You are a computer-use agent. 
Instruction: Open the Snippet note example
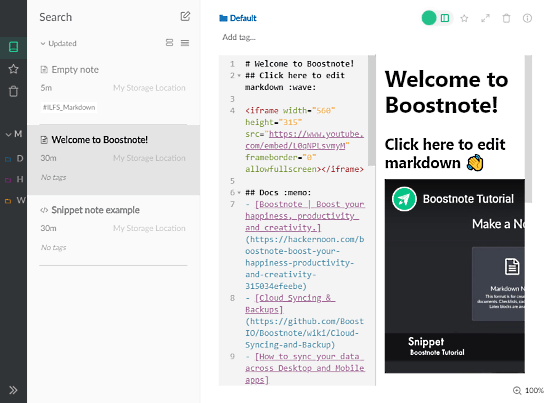tap(113, 230)
